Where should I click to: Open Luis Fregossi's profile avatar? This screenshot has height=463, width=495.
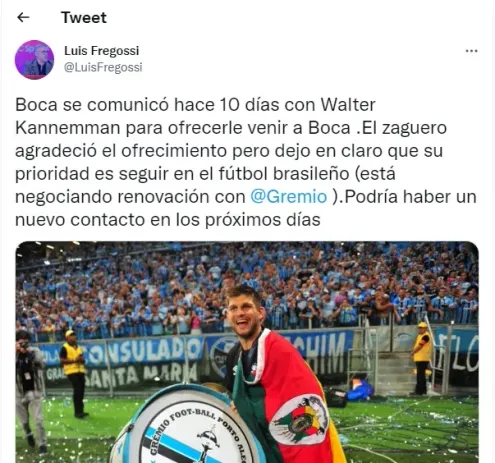(34, 60)
